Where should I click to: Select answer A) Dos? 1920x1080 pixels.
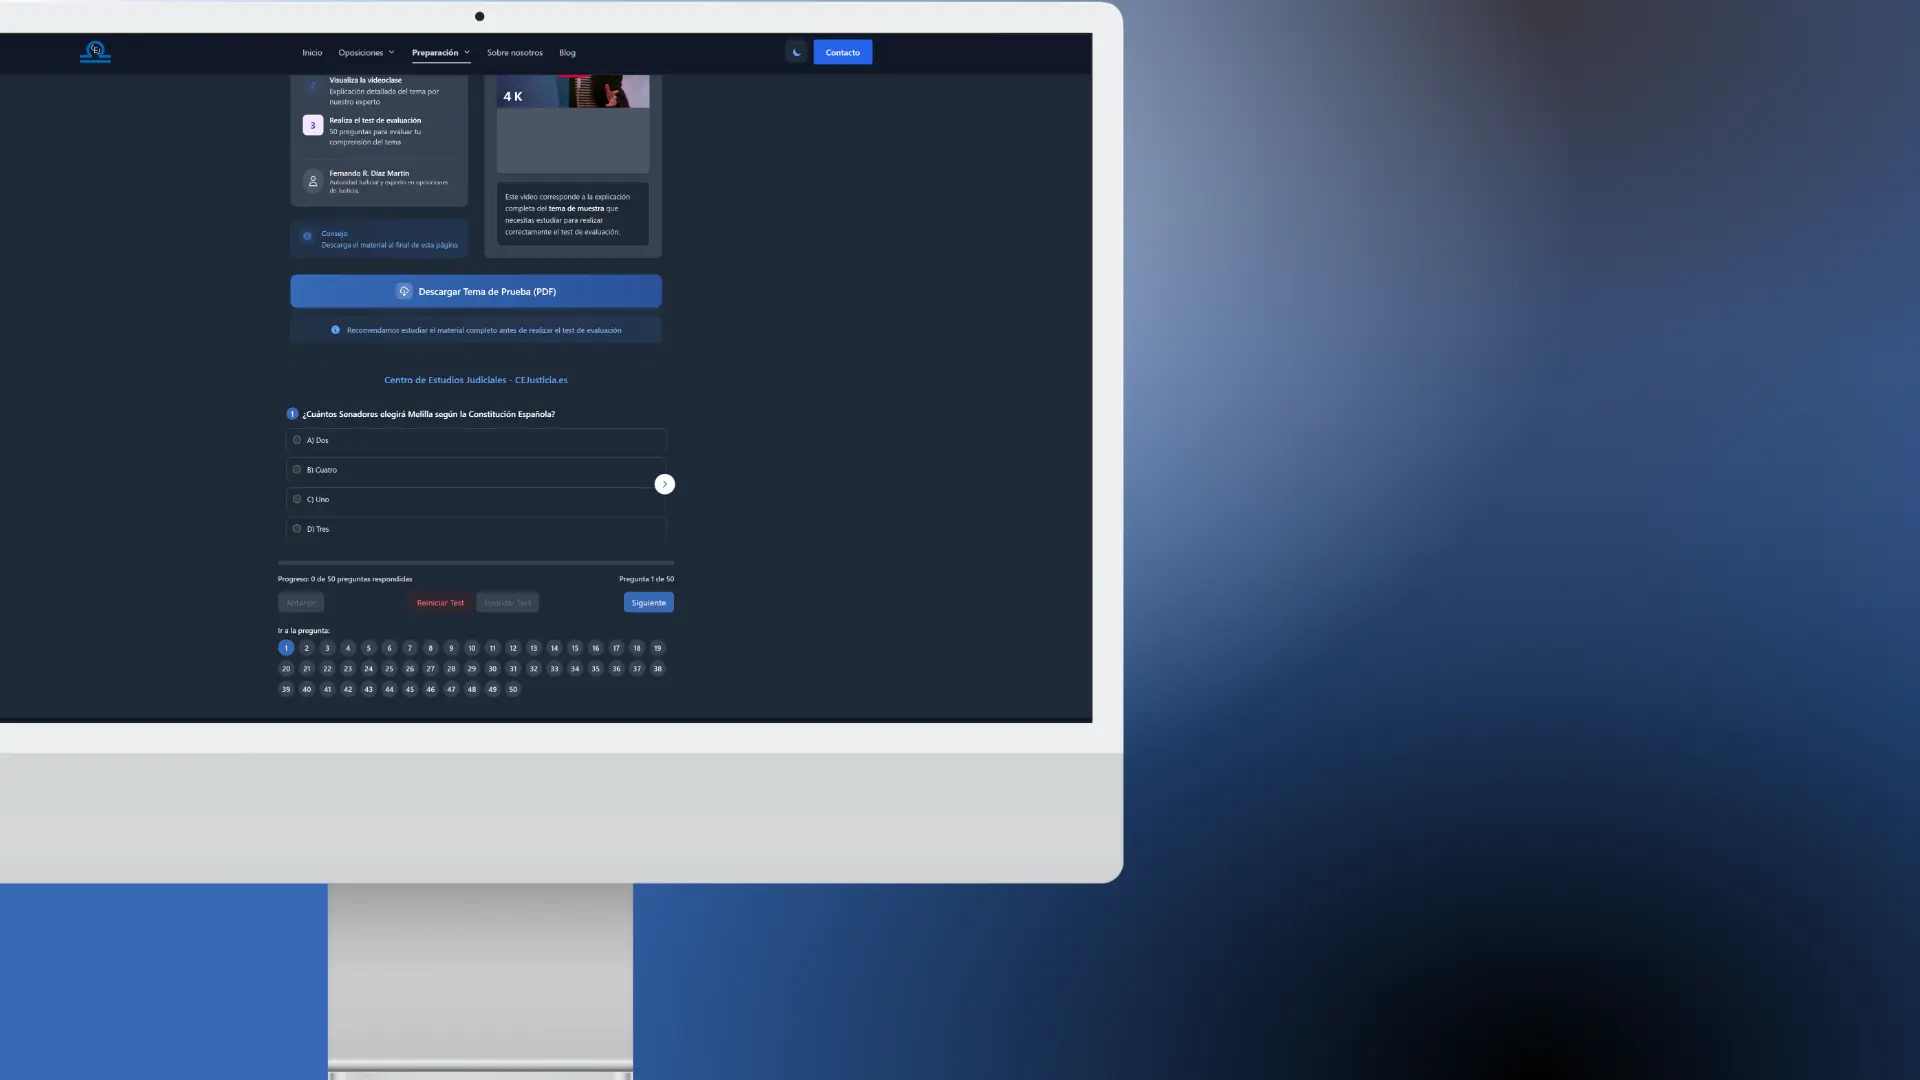click(x=297, y=440)
